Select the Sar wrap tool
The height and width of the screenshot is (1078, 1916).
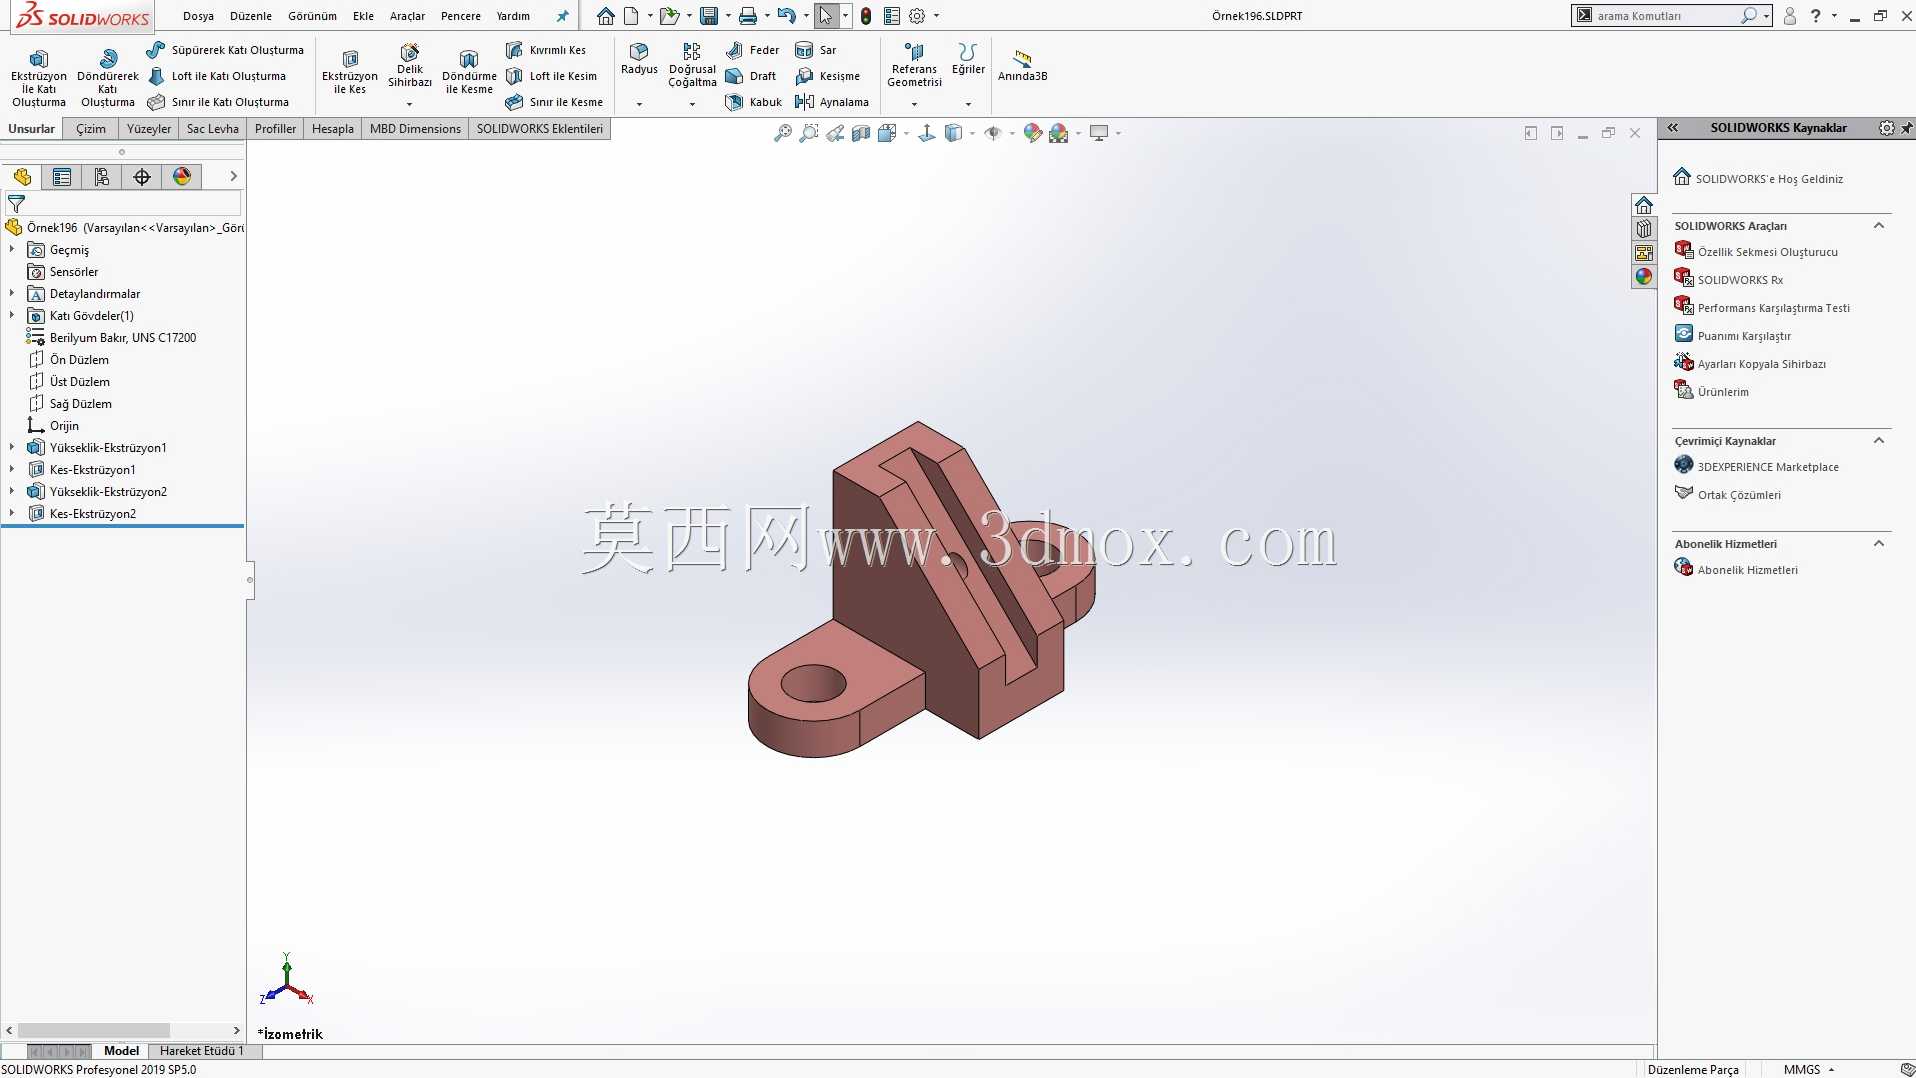(x=816, y=50)
